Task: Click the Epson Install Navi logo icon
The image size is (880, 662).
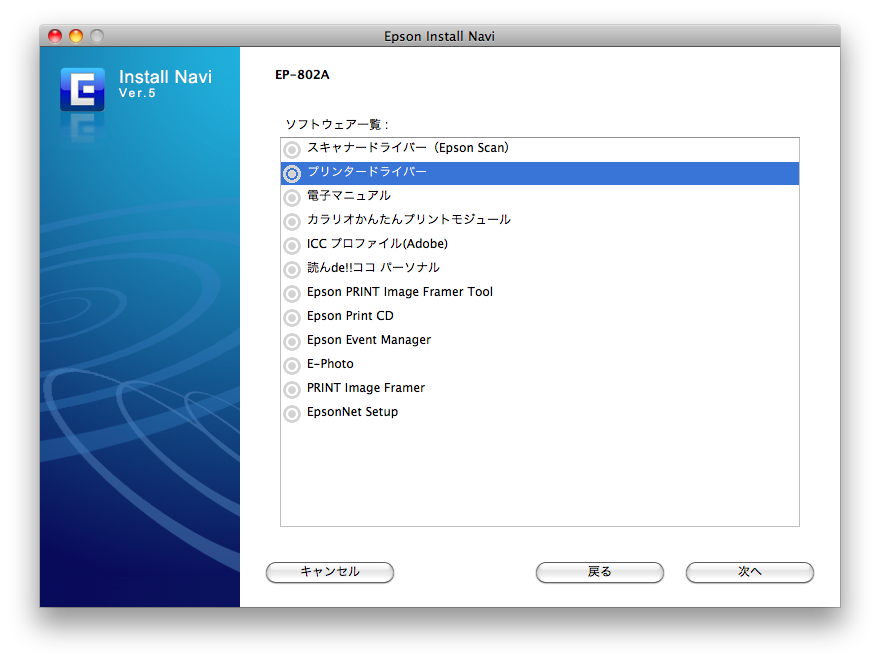Action: pyautogui.click(x=82, y=88)
